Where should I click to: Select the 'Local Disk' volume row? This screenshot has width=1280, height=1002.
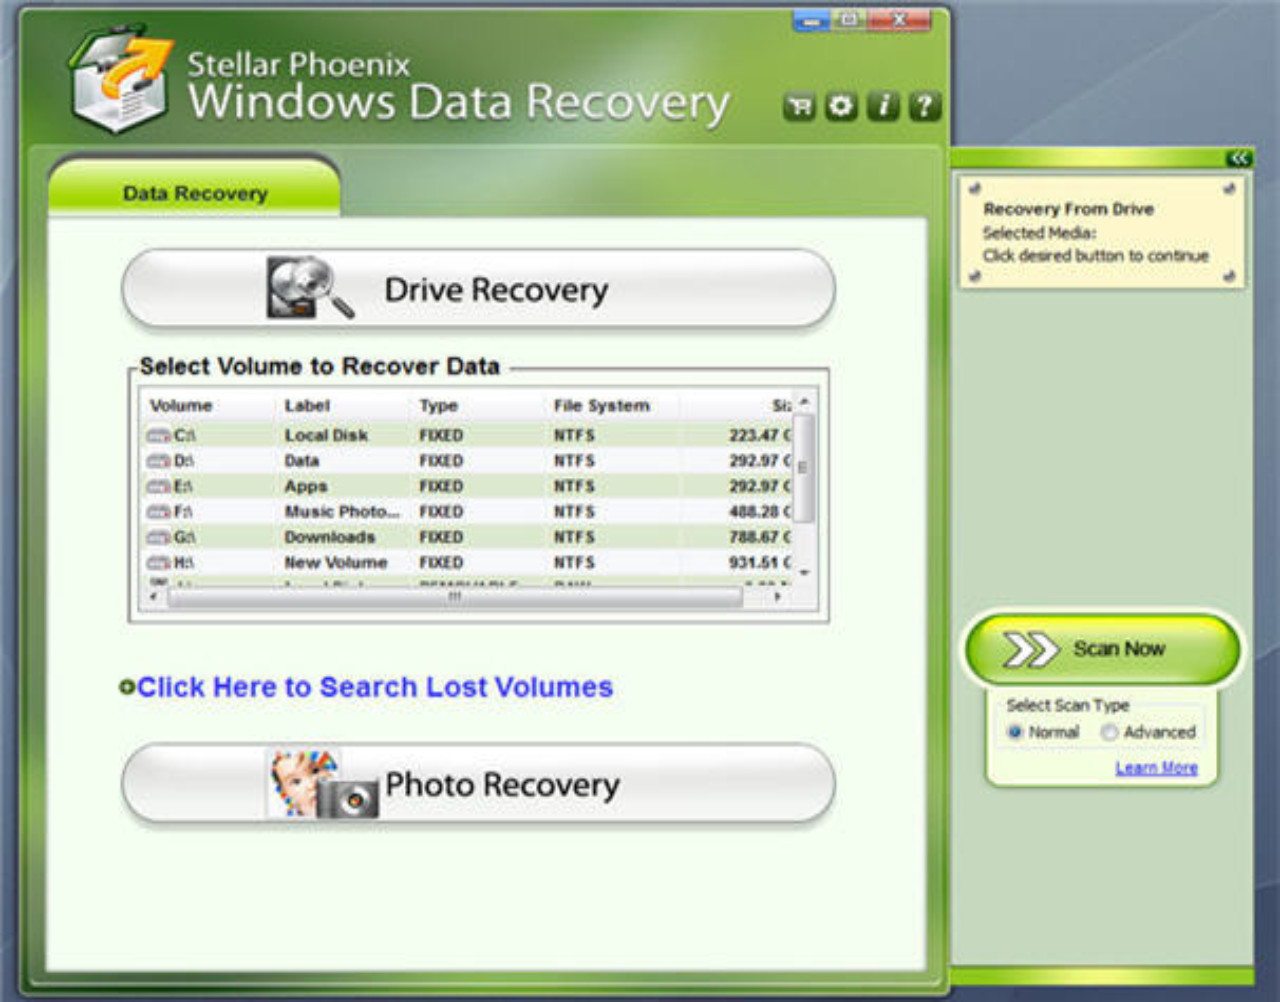tap(468, 436)
